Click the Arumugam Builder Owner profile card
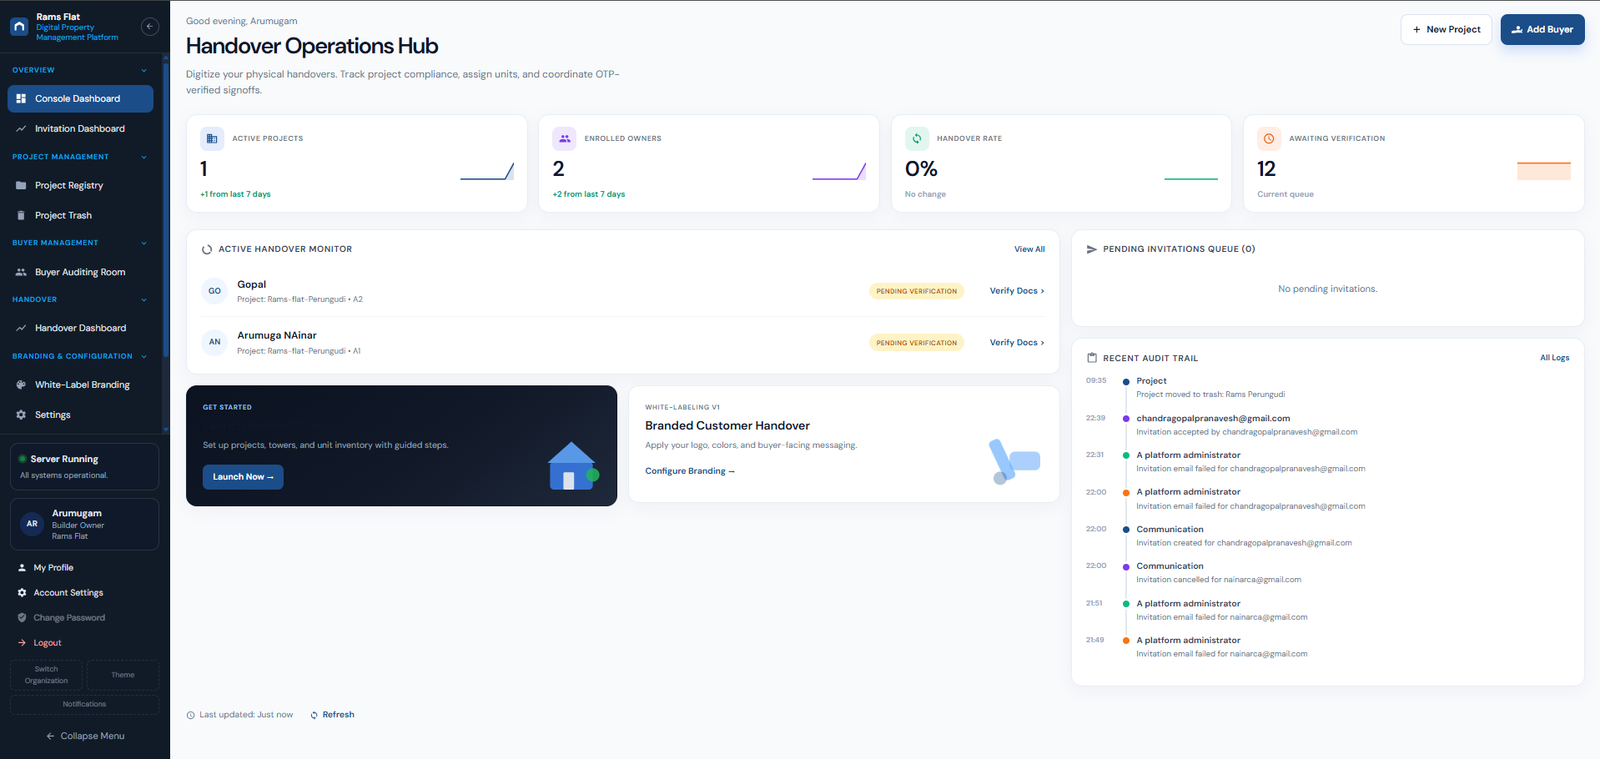 pyautogui.click(x=84, y=524)
